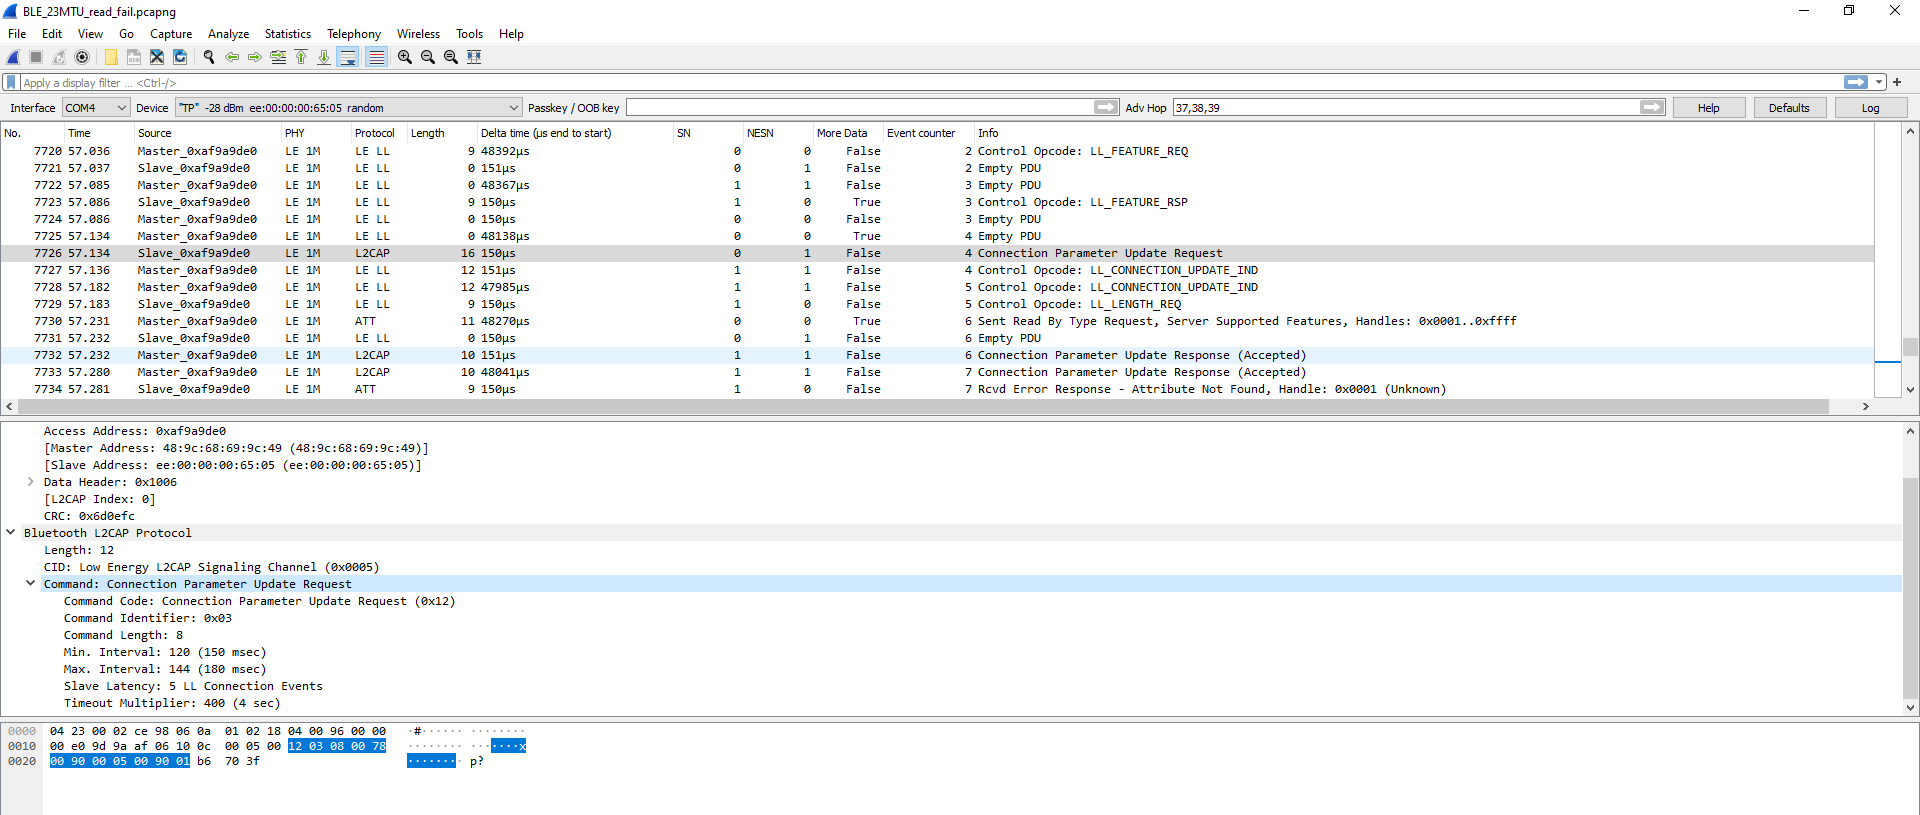Apply the Adv Hop sequence arrow

1652,107
